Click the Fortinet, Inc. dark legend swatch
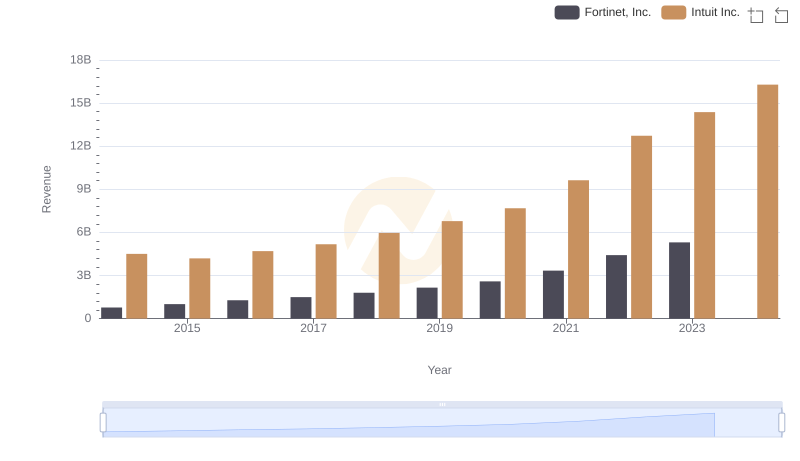The width and height of the screenshot is (800, 461). pos(567,12)
